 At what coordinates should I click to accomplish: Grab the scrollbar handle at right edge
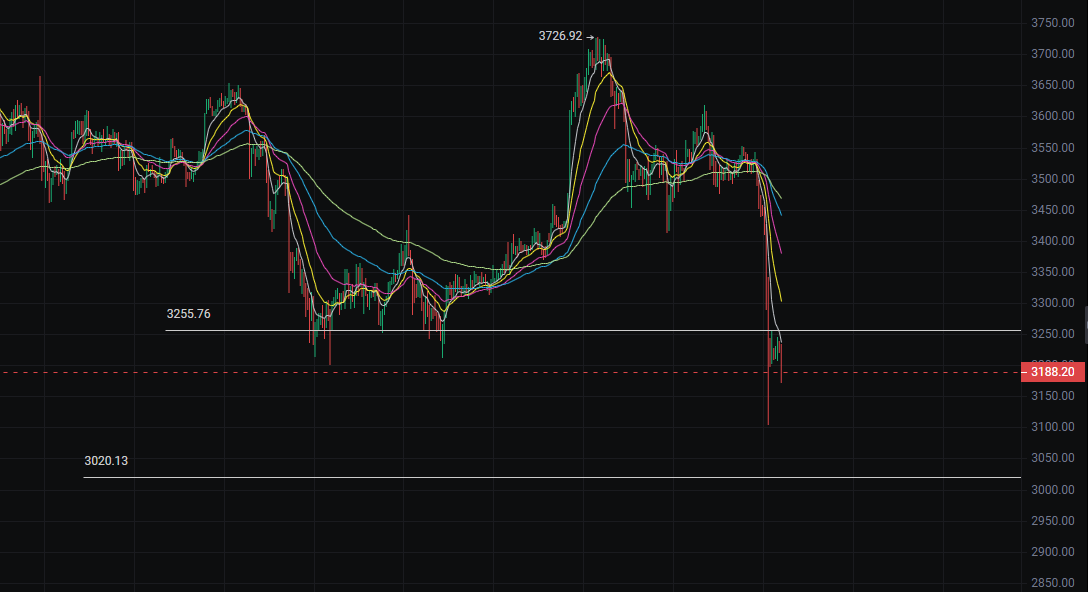coord(1085,323)
